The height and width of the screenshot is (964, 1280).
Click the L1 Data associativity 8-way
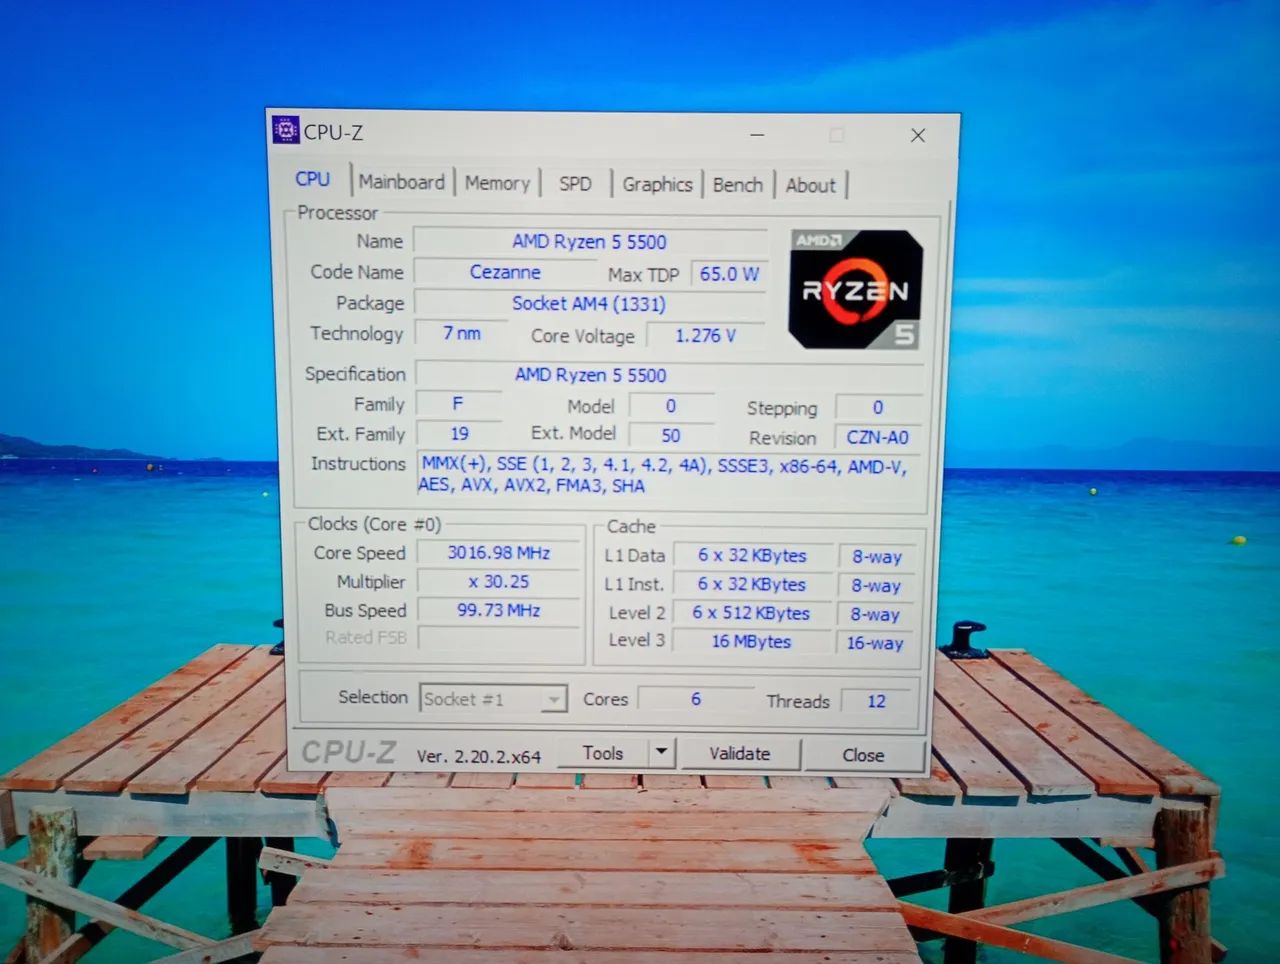pos(876,557)
